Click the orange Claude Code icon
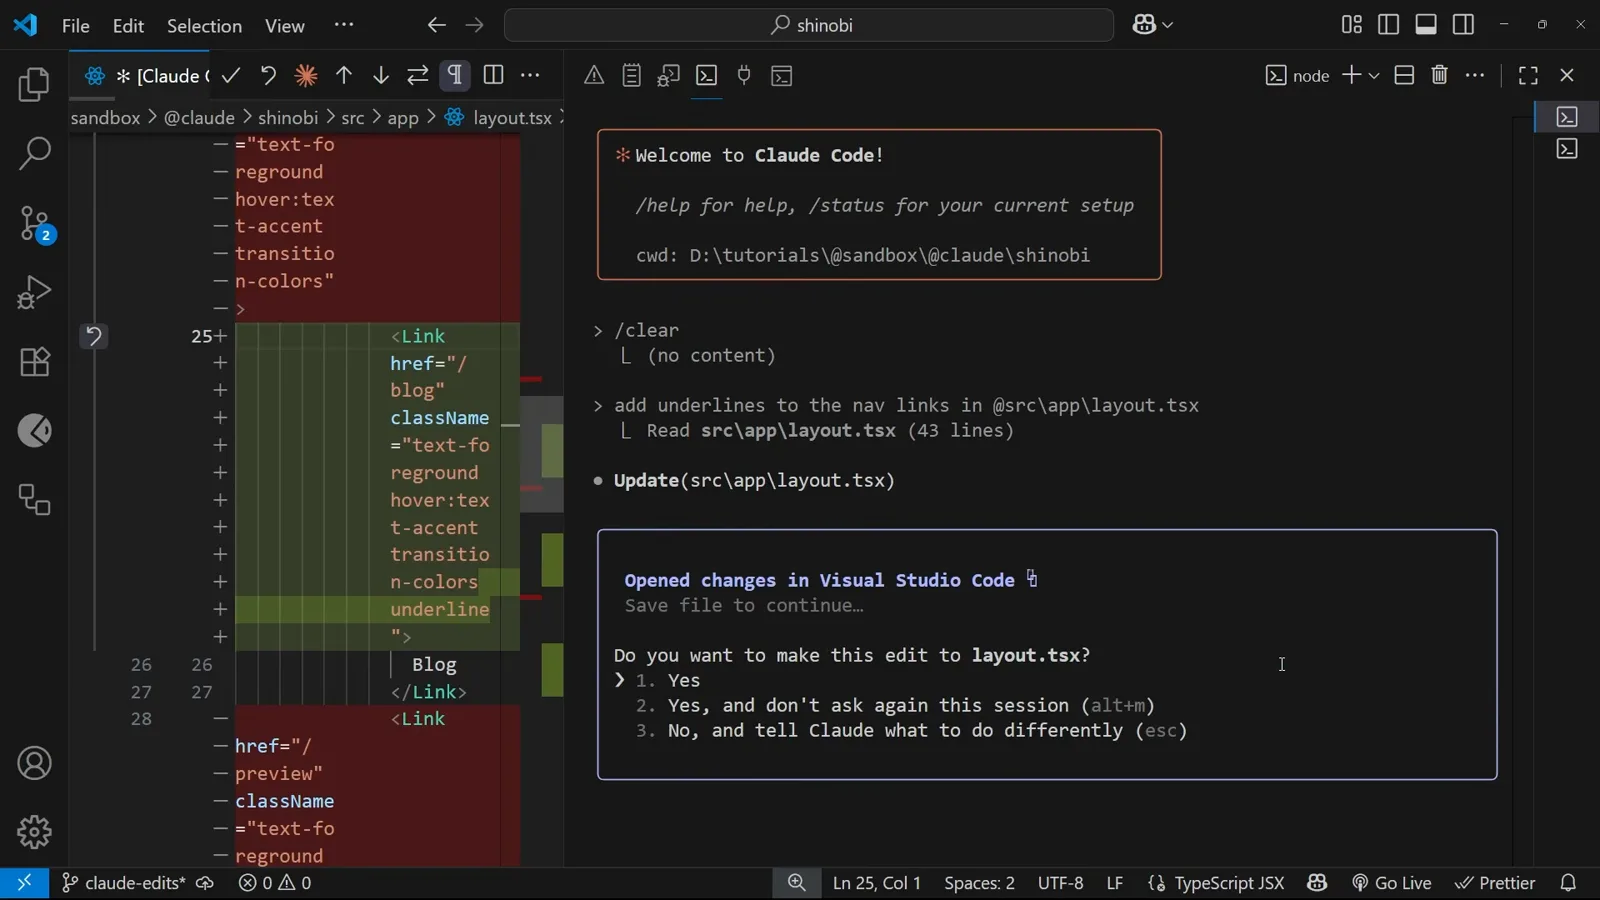Viewport: 1600px width, 900px height. click(x=306, y=75)
